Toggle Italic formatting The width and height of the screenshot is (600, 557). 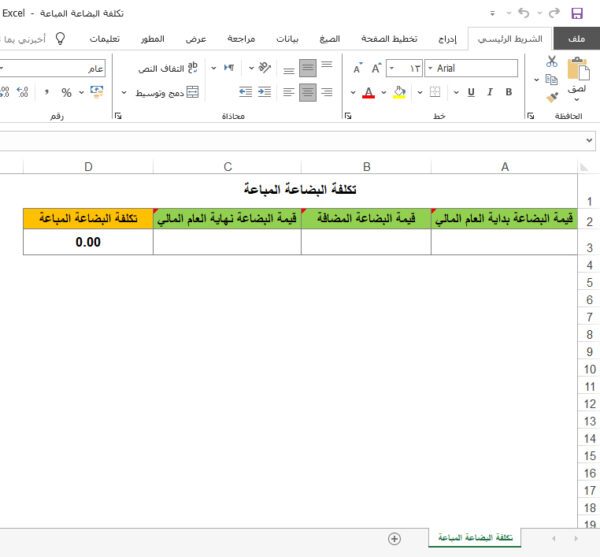pyautogui.click(x=490, y=92)
